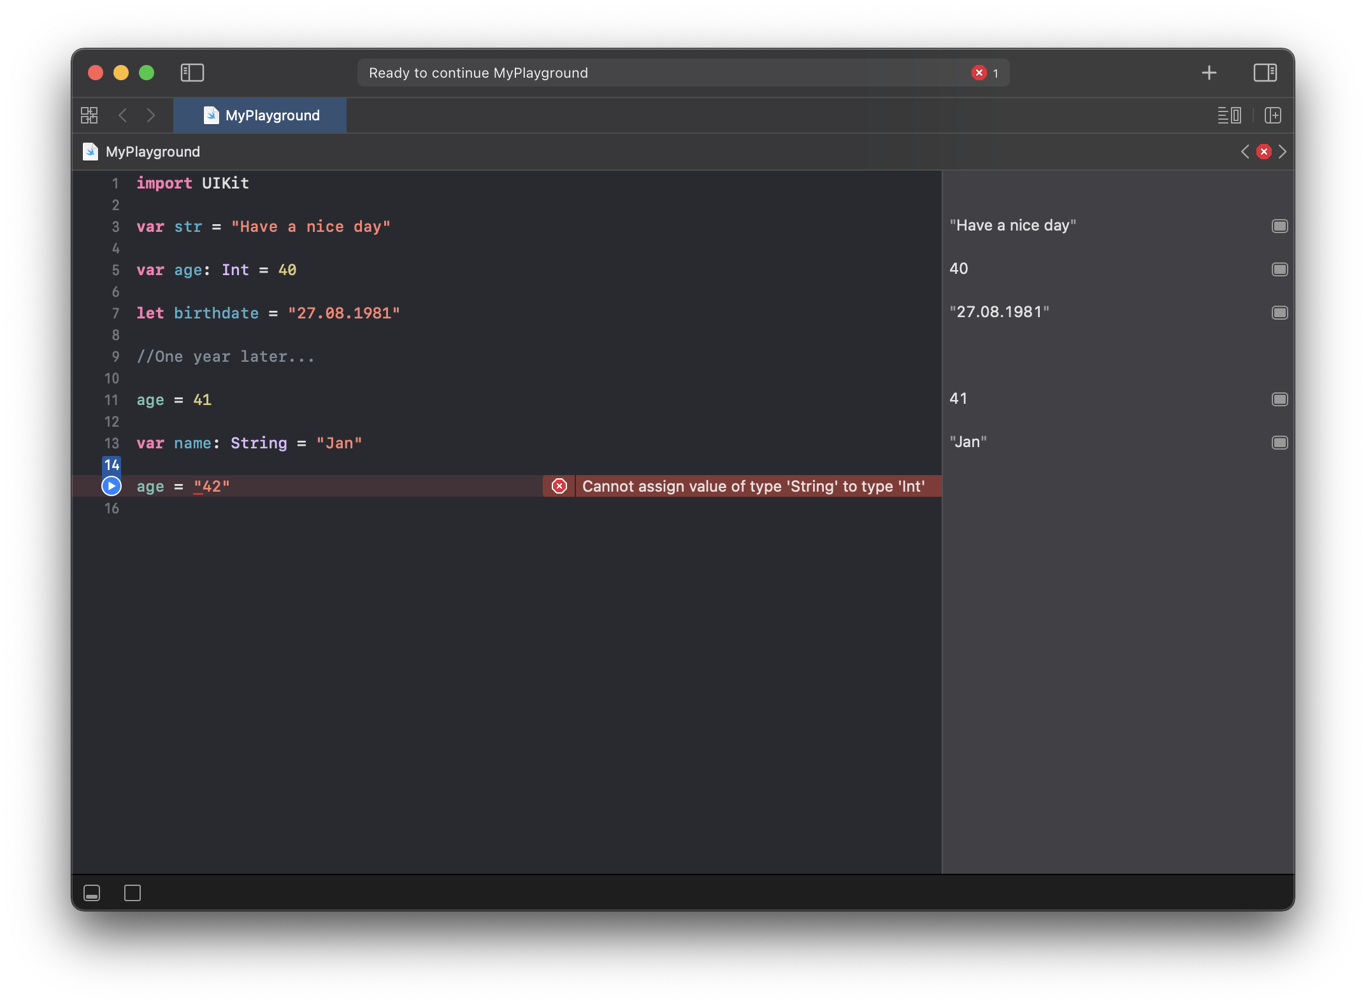Run the playground up to line 15
The image size is (1366, 1005).
[x=111, y=486]
